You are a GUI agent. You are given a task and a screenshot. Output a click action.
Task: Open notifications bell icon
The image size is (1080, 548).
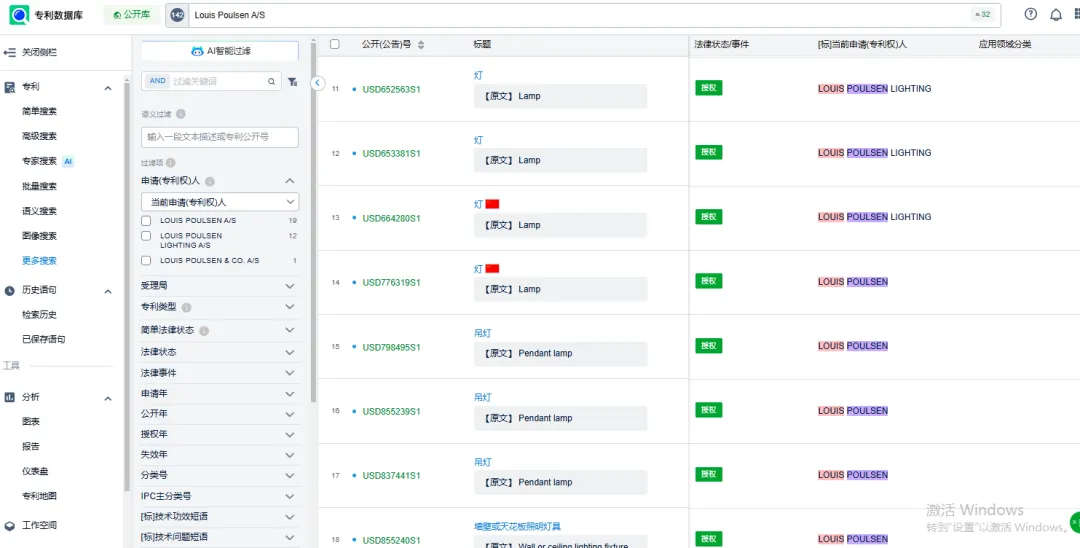click(1055, 14)
